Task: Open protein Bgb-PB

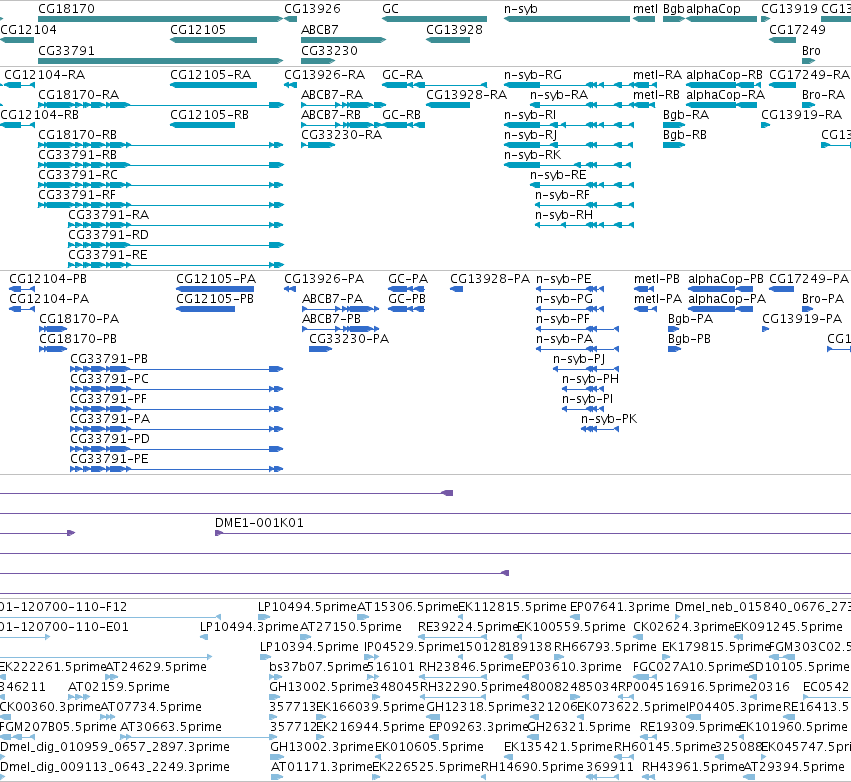Action: coord(689,339)
